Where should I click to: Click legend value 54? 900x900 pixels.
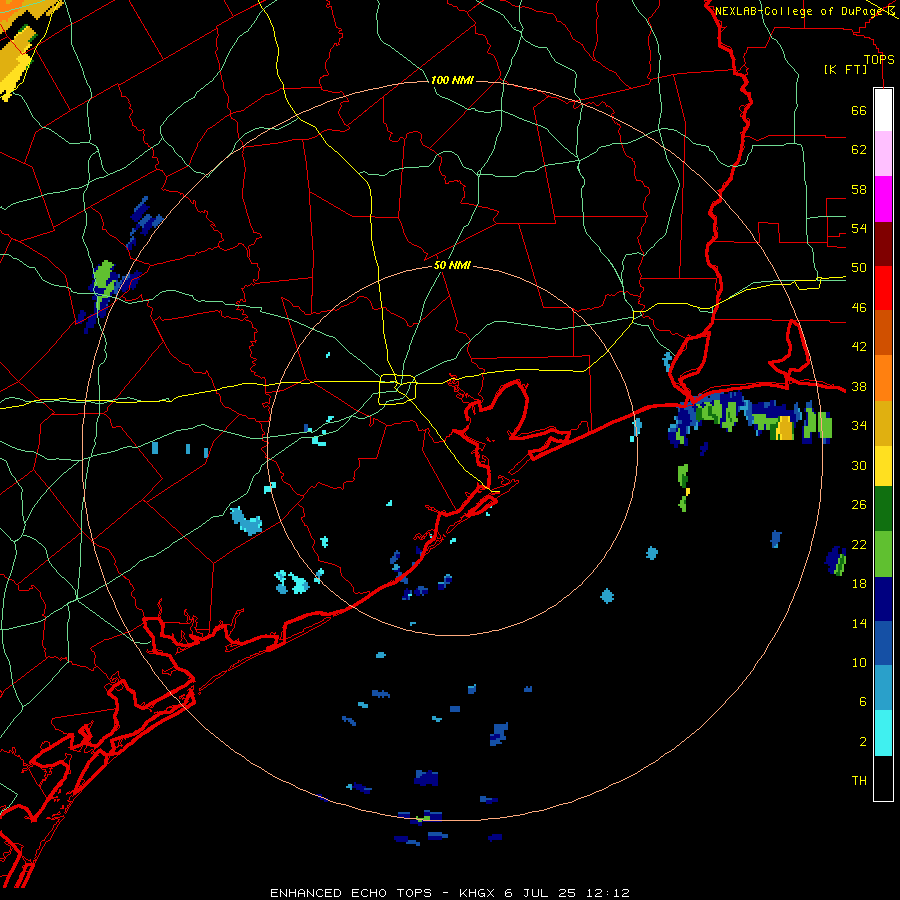(859, 228)
